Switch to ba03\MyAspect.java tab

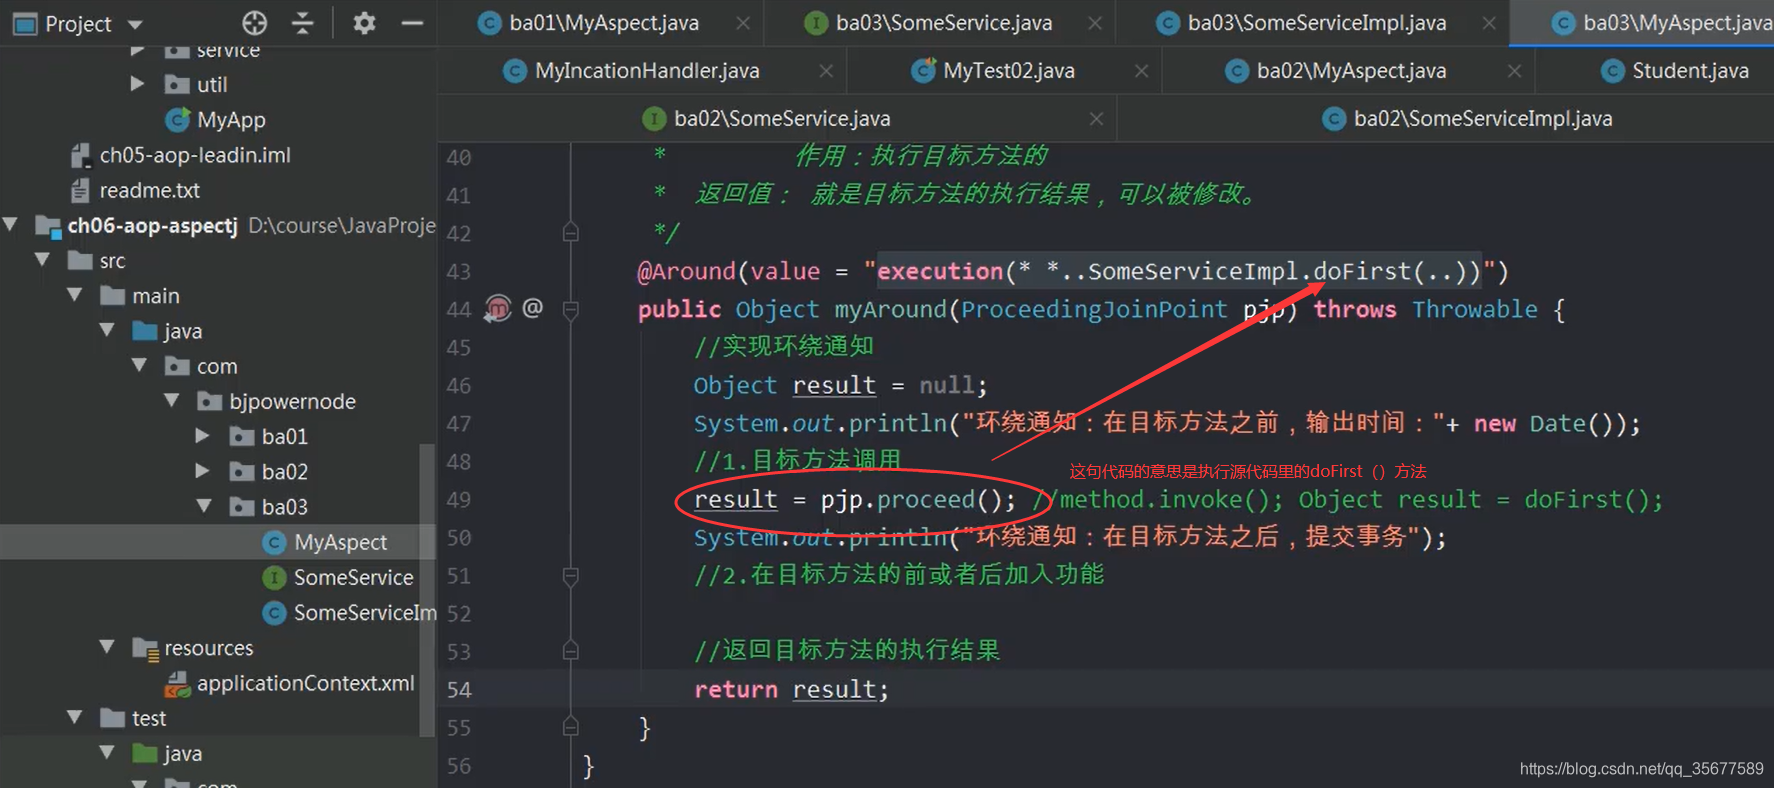click(x=1662, y=23)
